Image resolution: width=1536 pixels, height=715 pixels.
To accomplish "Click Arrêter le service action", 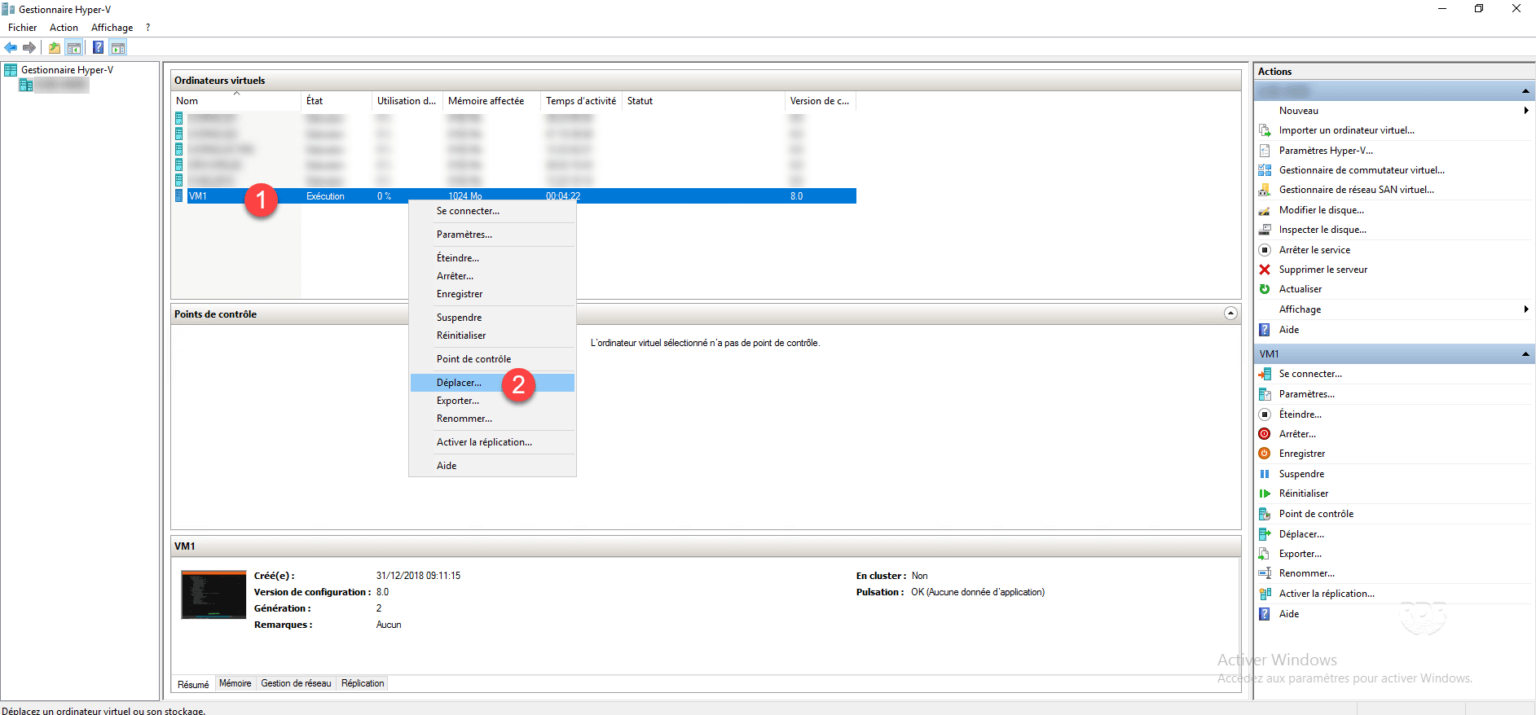I will [x=1314, y=250].
